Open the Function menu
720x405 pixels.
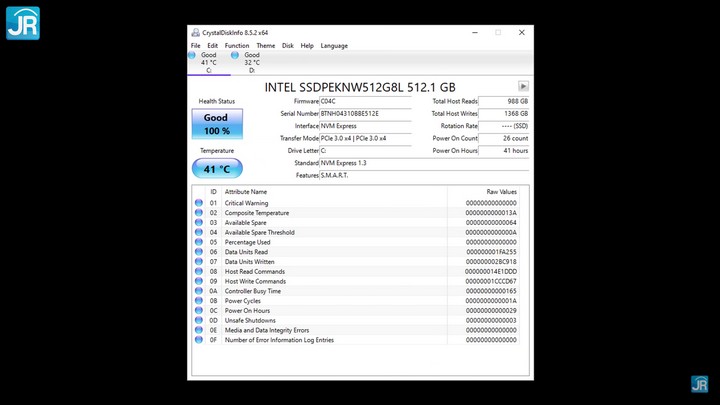tap(237, 46)
